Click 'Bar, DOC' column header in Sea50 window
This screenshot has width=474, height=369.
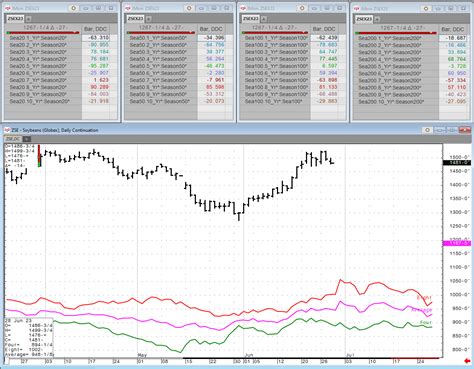tap(211, 29)
